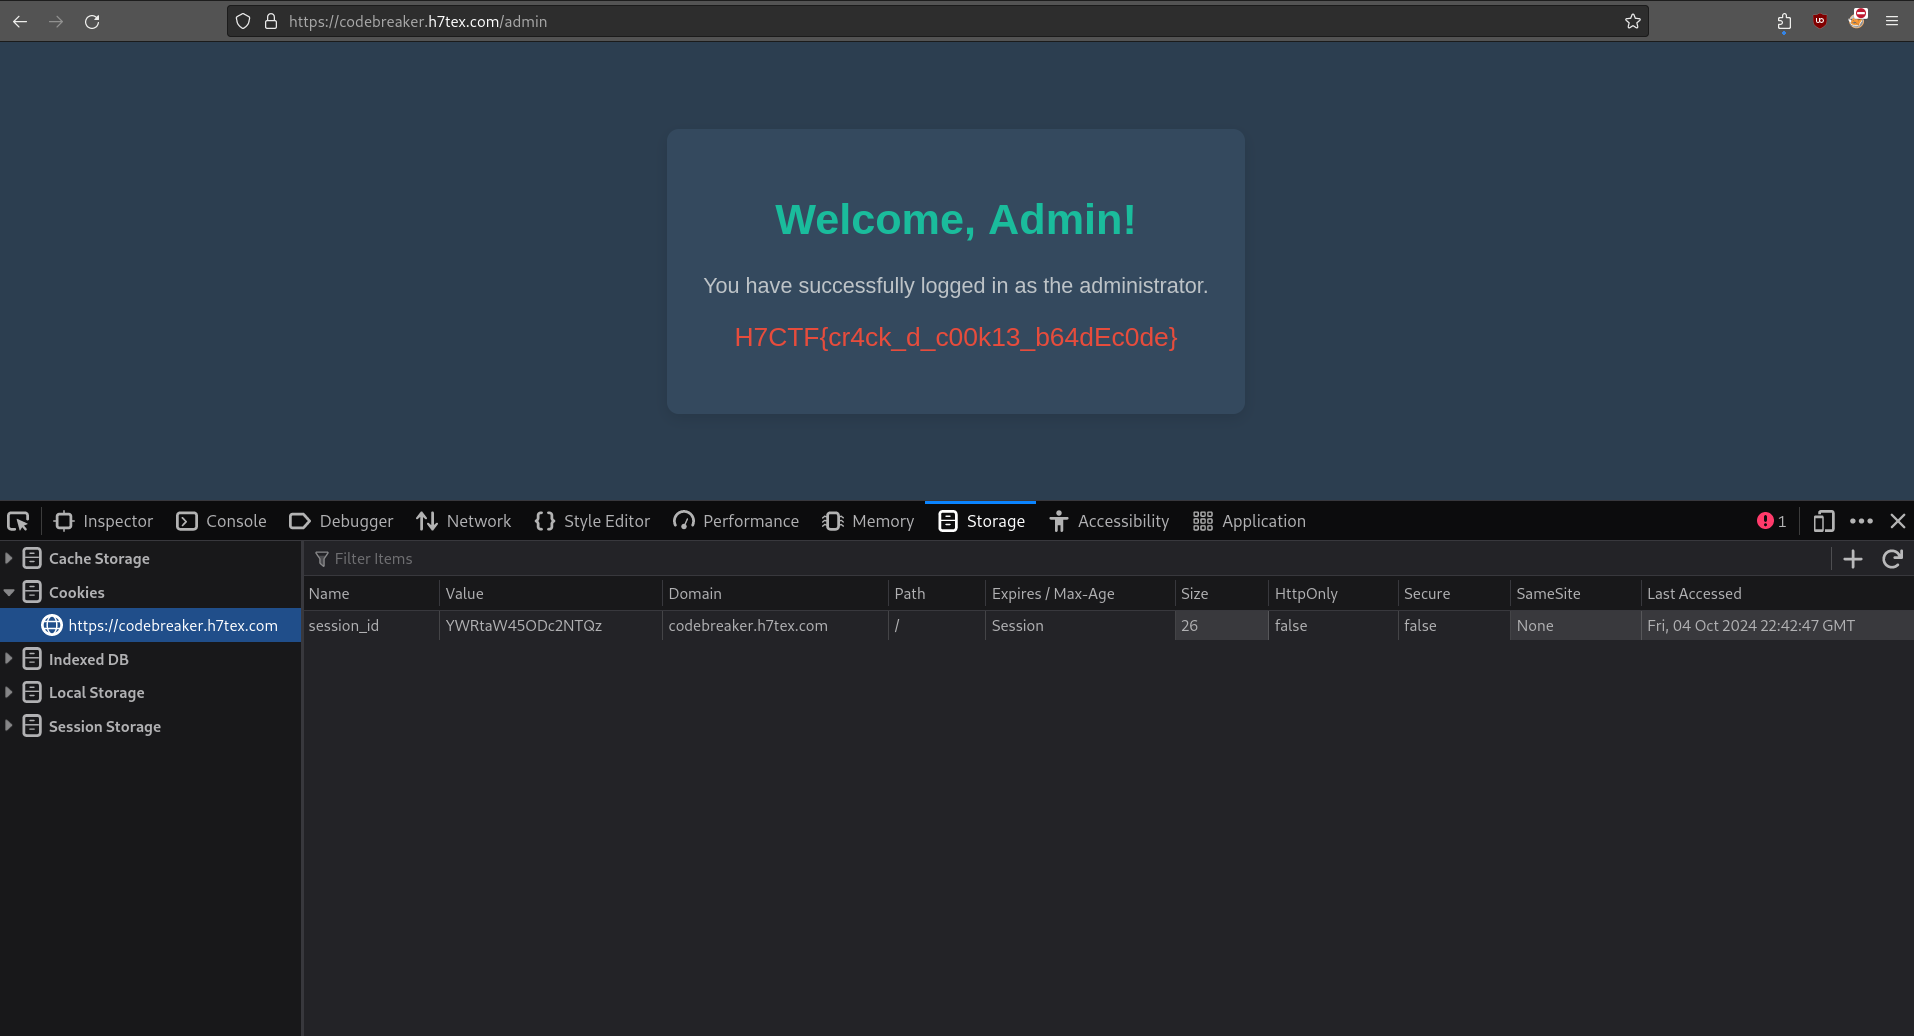
Task: Sort cookies by the Name column header
Action: pos(329,593)
